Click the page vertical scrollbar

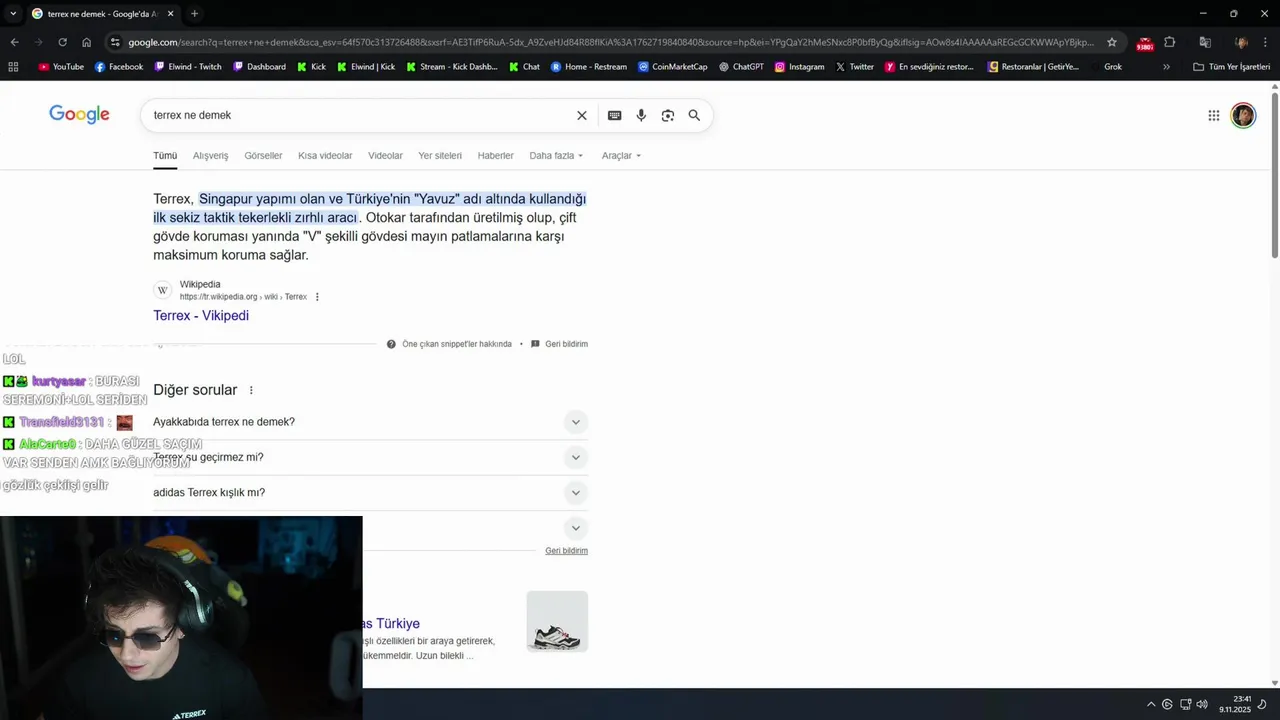pos(1275,175)
